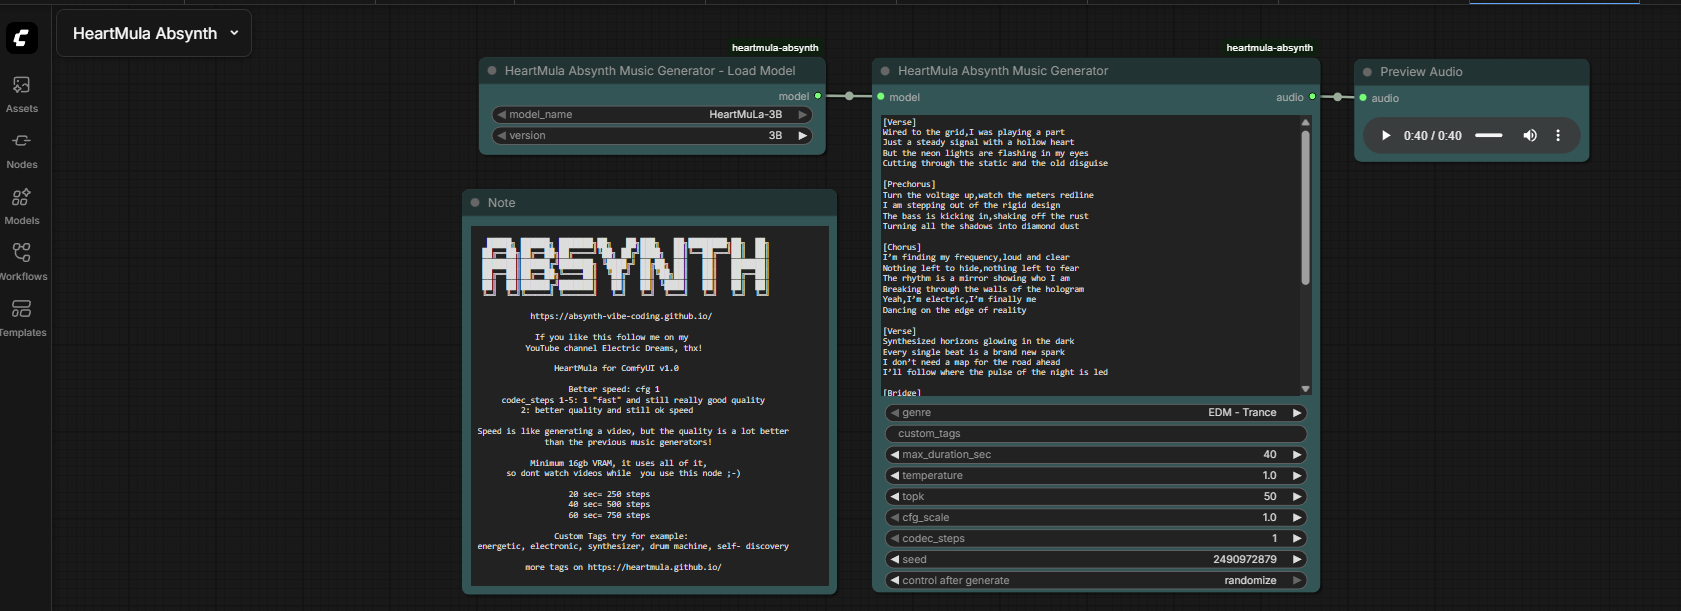Click the absynth-vibe-coding.github.io URL in note
1681x611 pixels.
click(x=621, y=316)
